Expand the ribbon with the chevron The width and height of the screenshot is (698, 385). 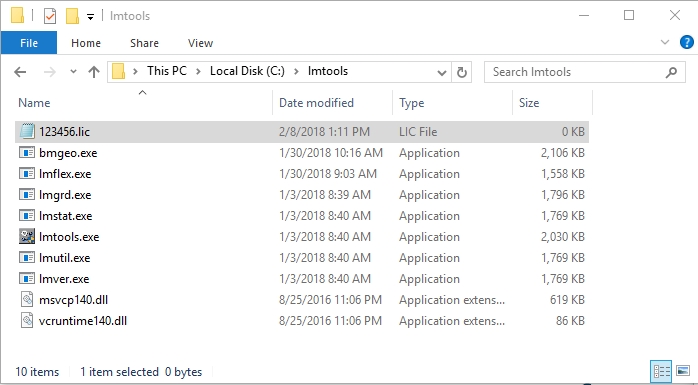pos(665,42)
